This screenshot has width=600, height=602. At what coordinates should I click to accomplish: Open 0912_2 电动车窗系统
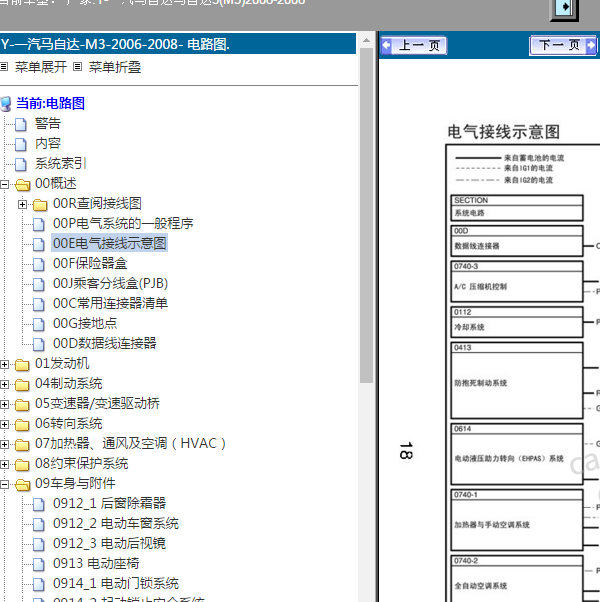[116, 523]
